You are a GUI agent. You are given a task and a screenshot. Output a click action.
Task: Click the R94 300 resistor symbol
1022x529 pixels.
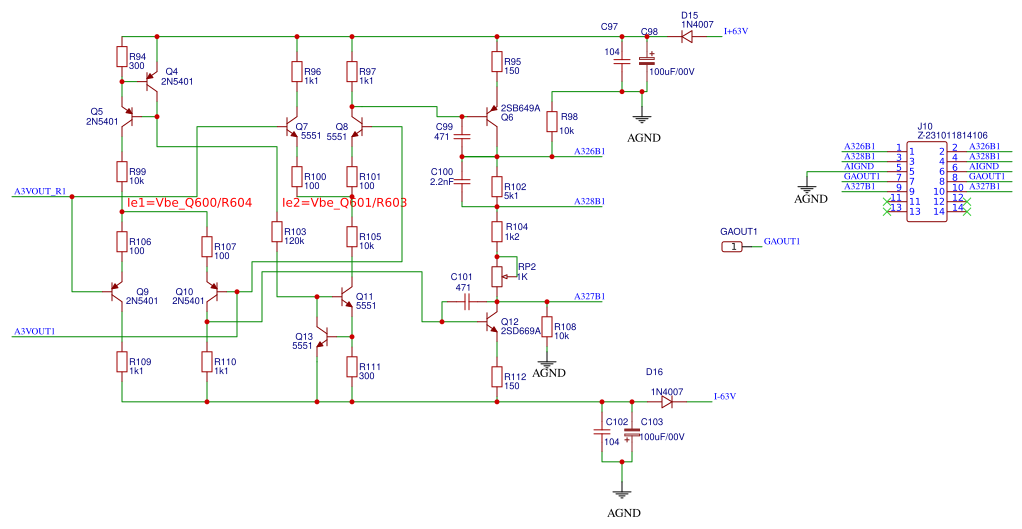pos(122,57)
